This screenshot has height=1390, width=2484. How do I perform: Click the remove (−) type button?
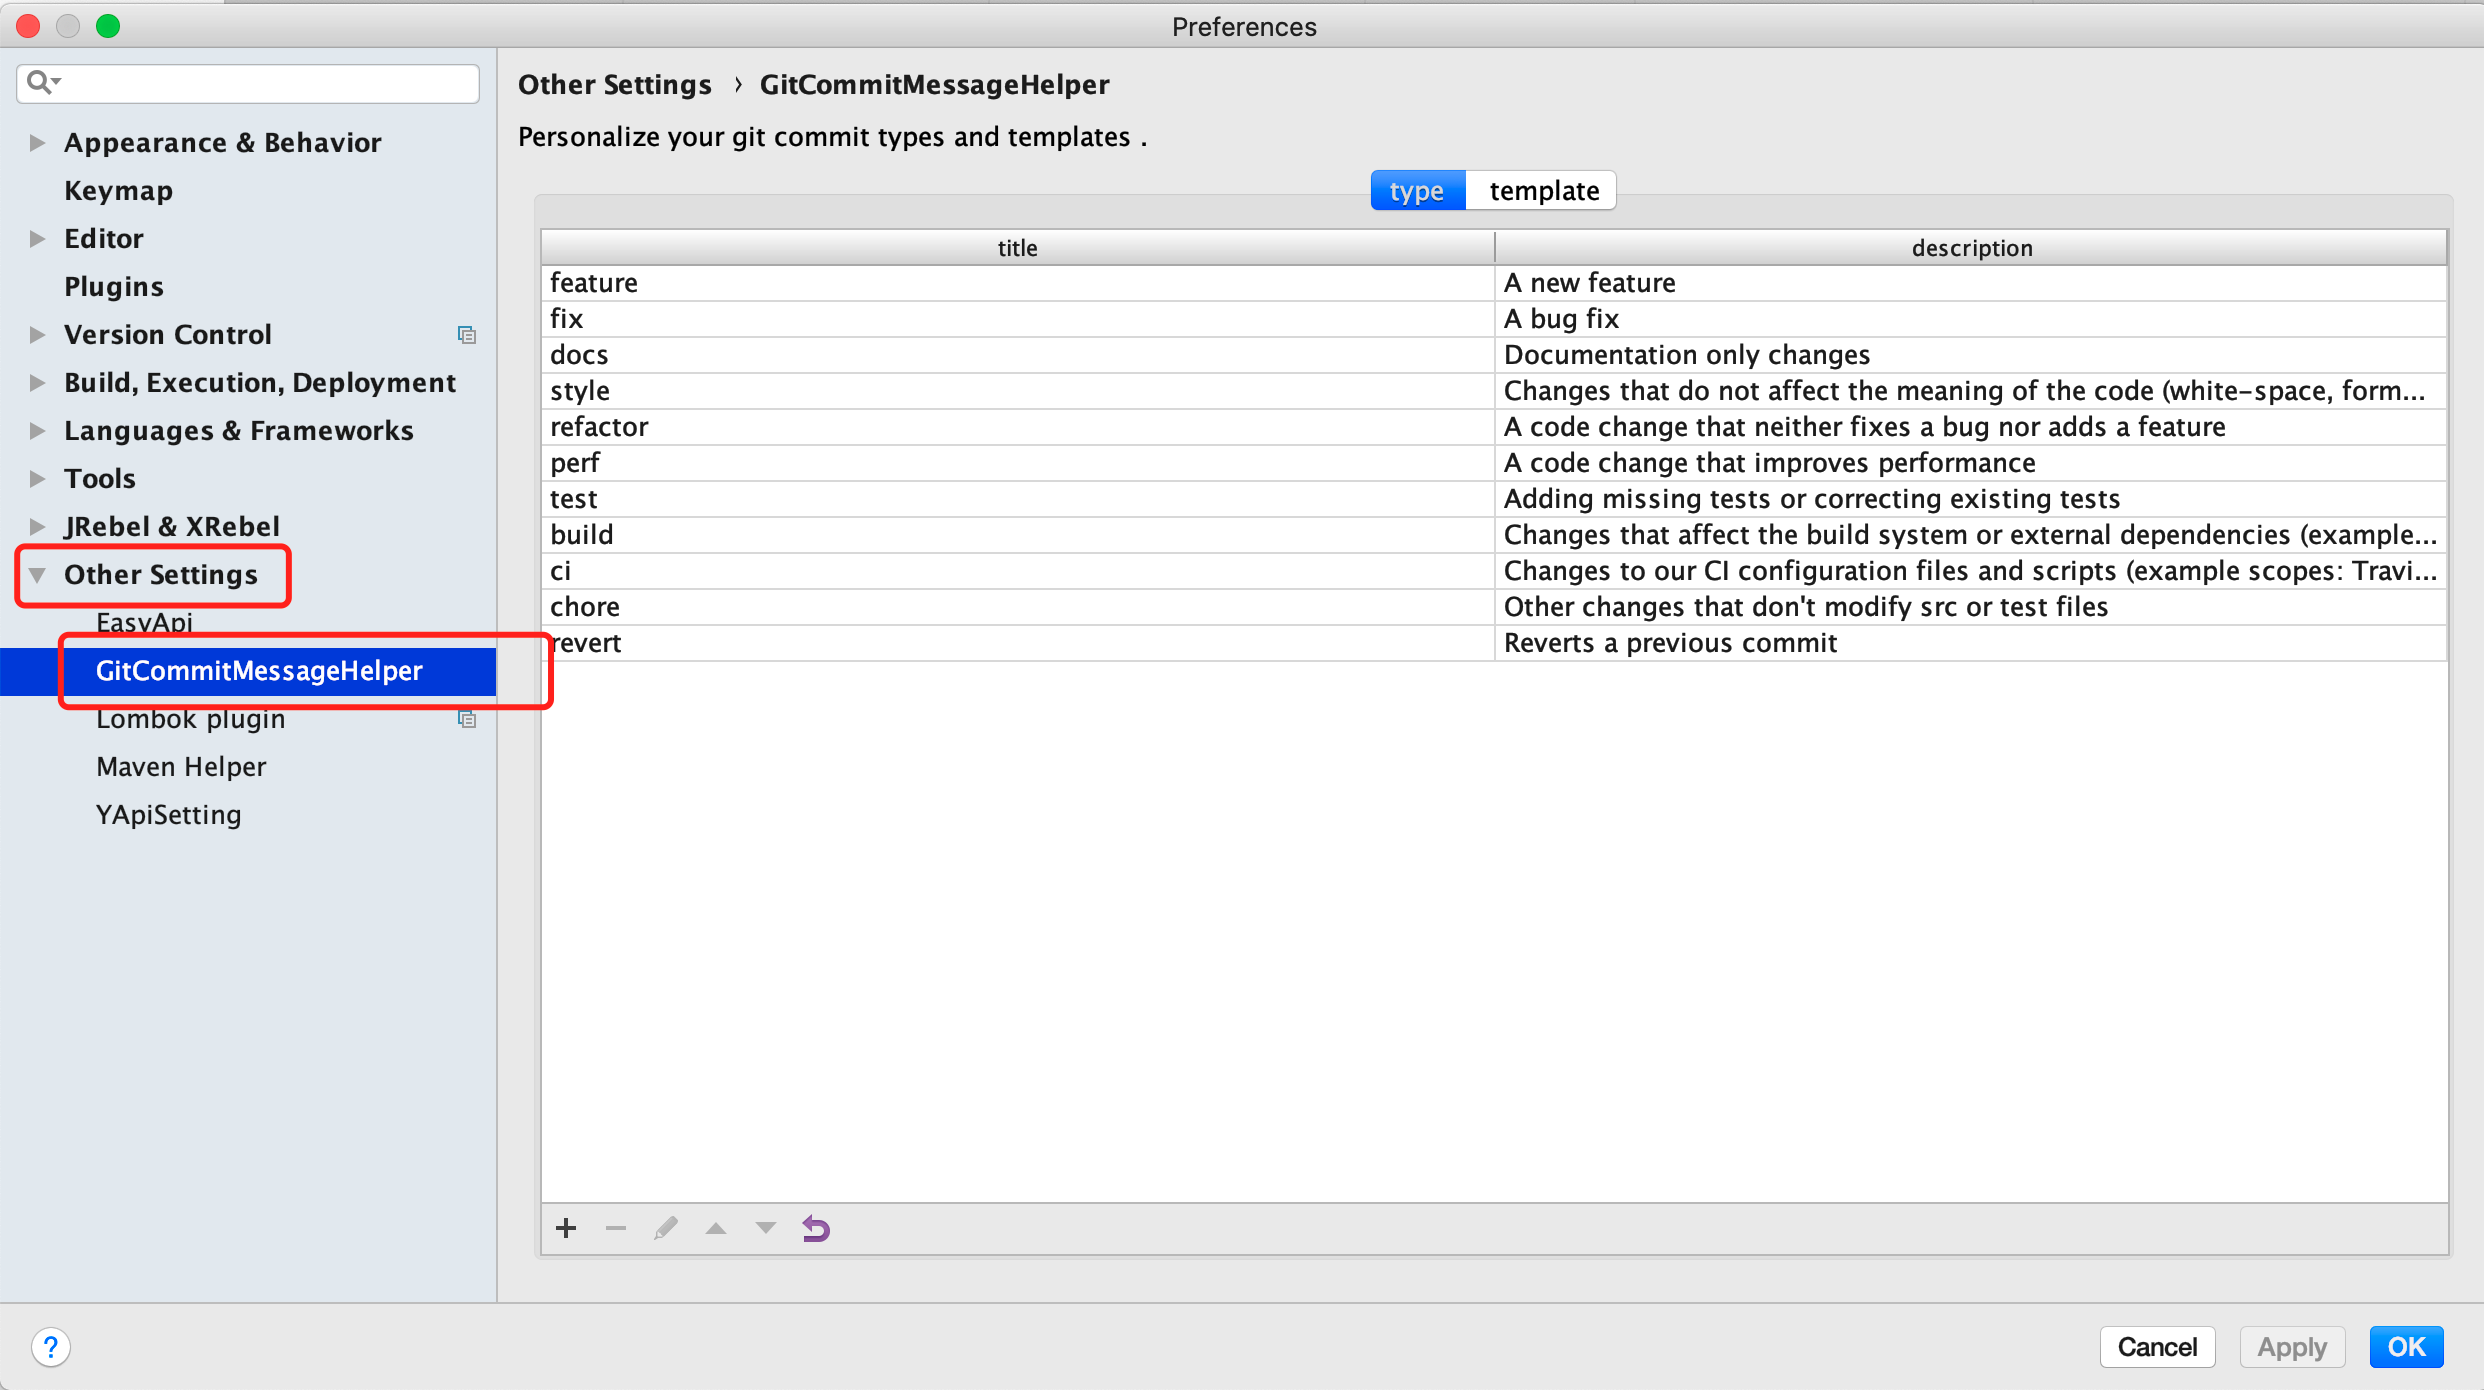[616, 1228]
